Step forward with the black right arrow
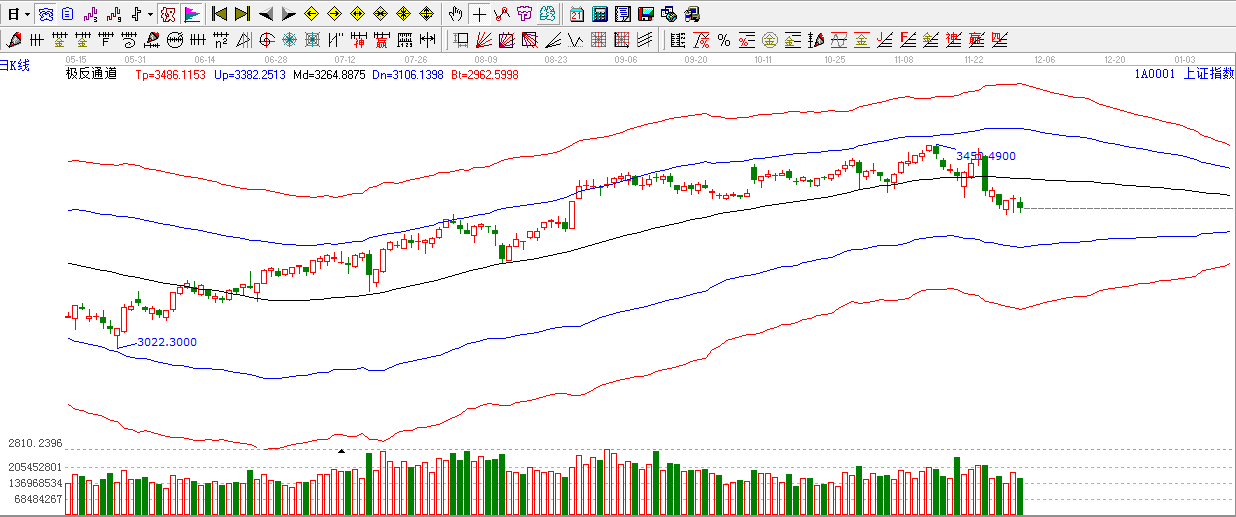Viewport: 1236px width, 517px height. pos(288,14)
